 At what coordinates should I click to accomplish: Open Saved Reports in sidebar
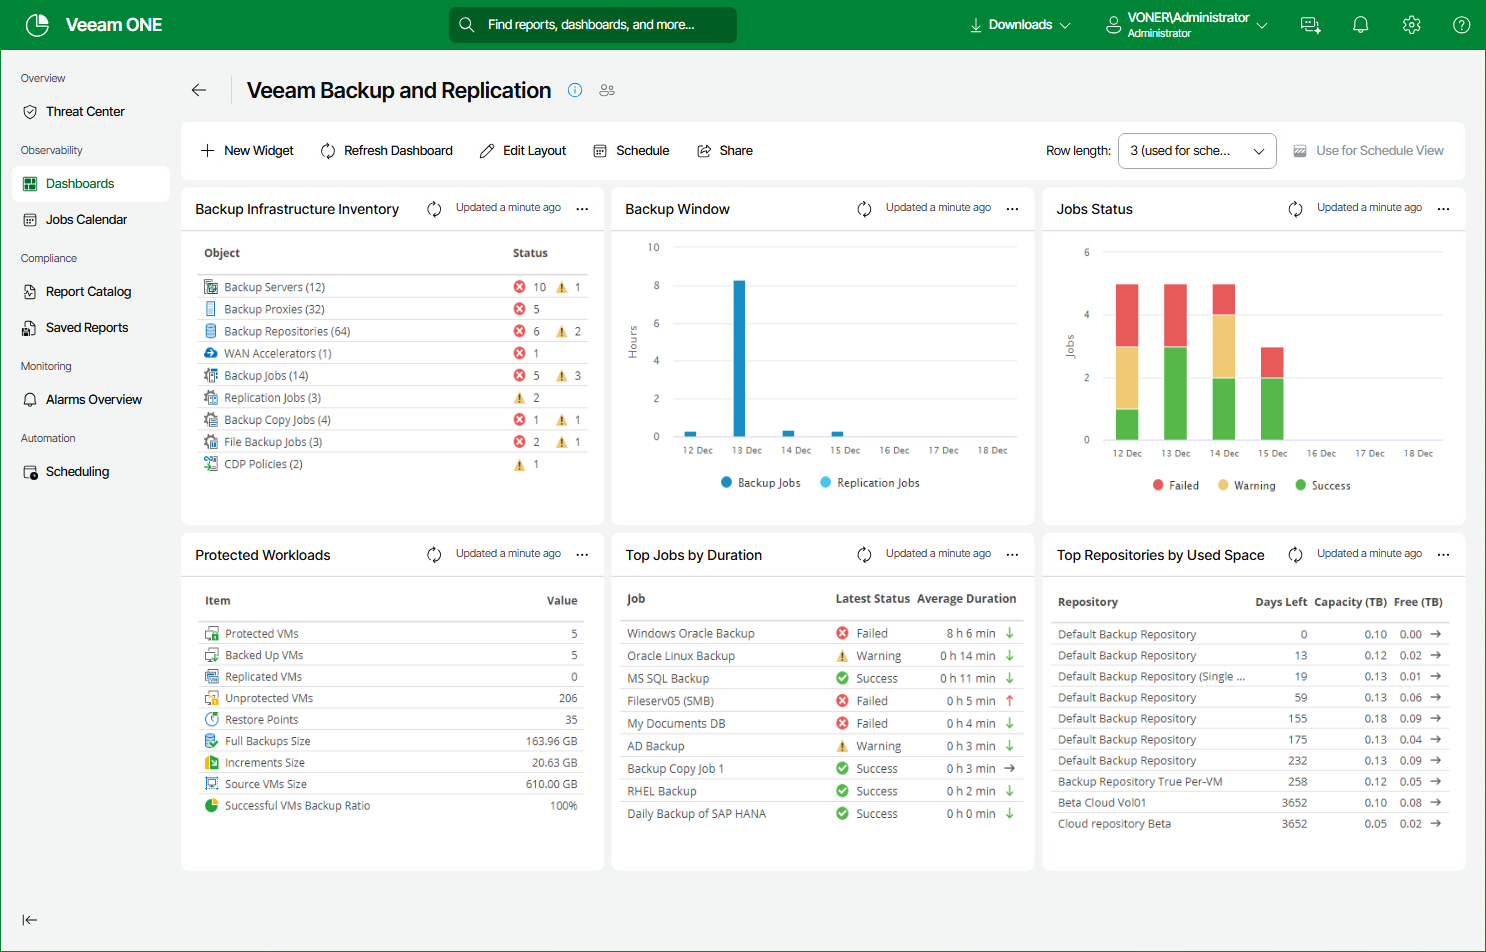coord(91,328)
